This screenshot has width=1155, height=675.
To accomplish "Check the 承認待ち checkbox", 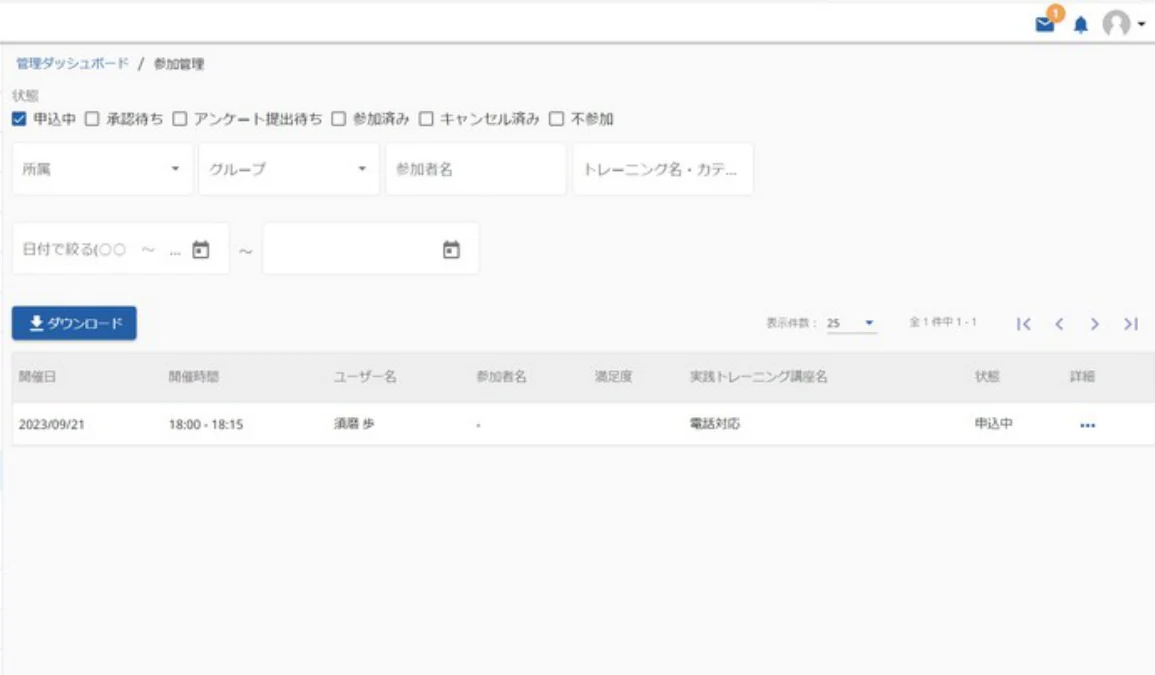I will (x=92, y=119).
